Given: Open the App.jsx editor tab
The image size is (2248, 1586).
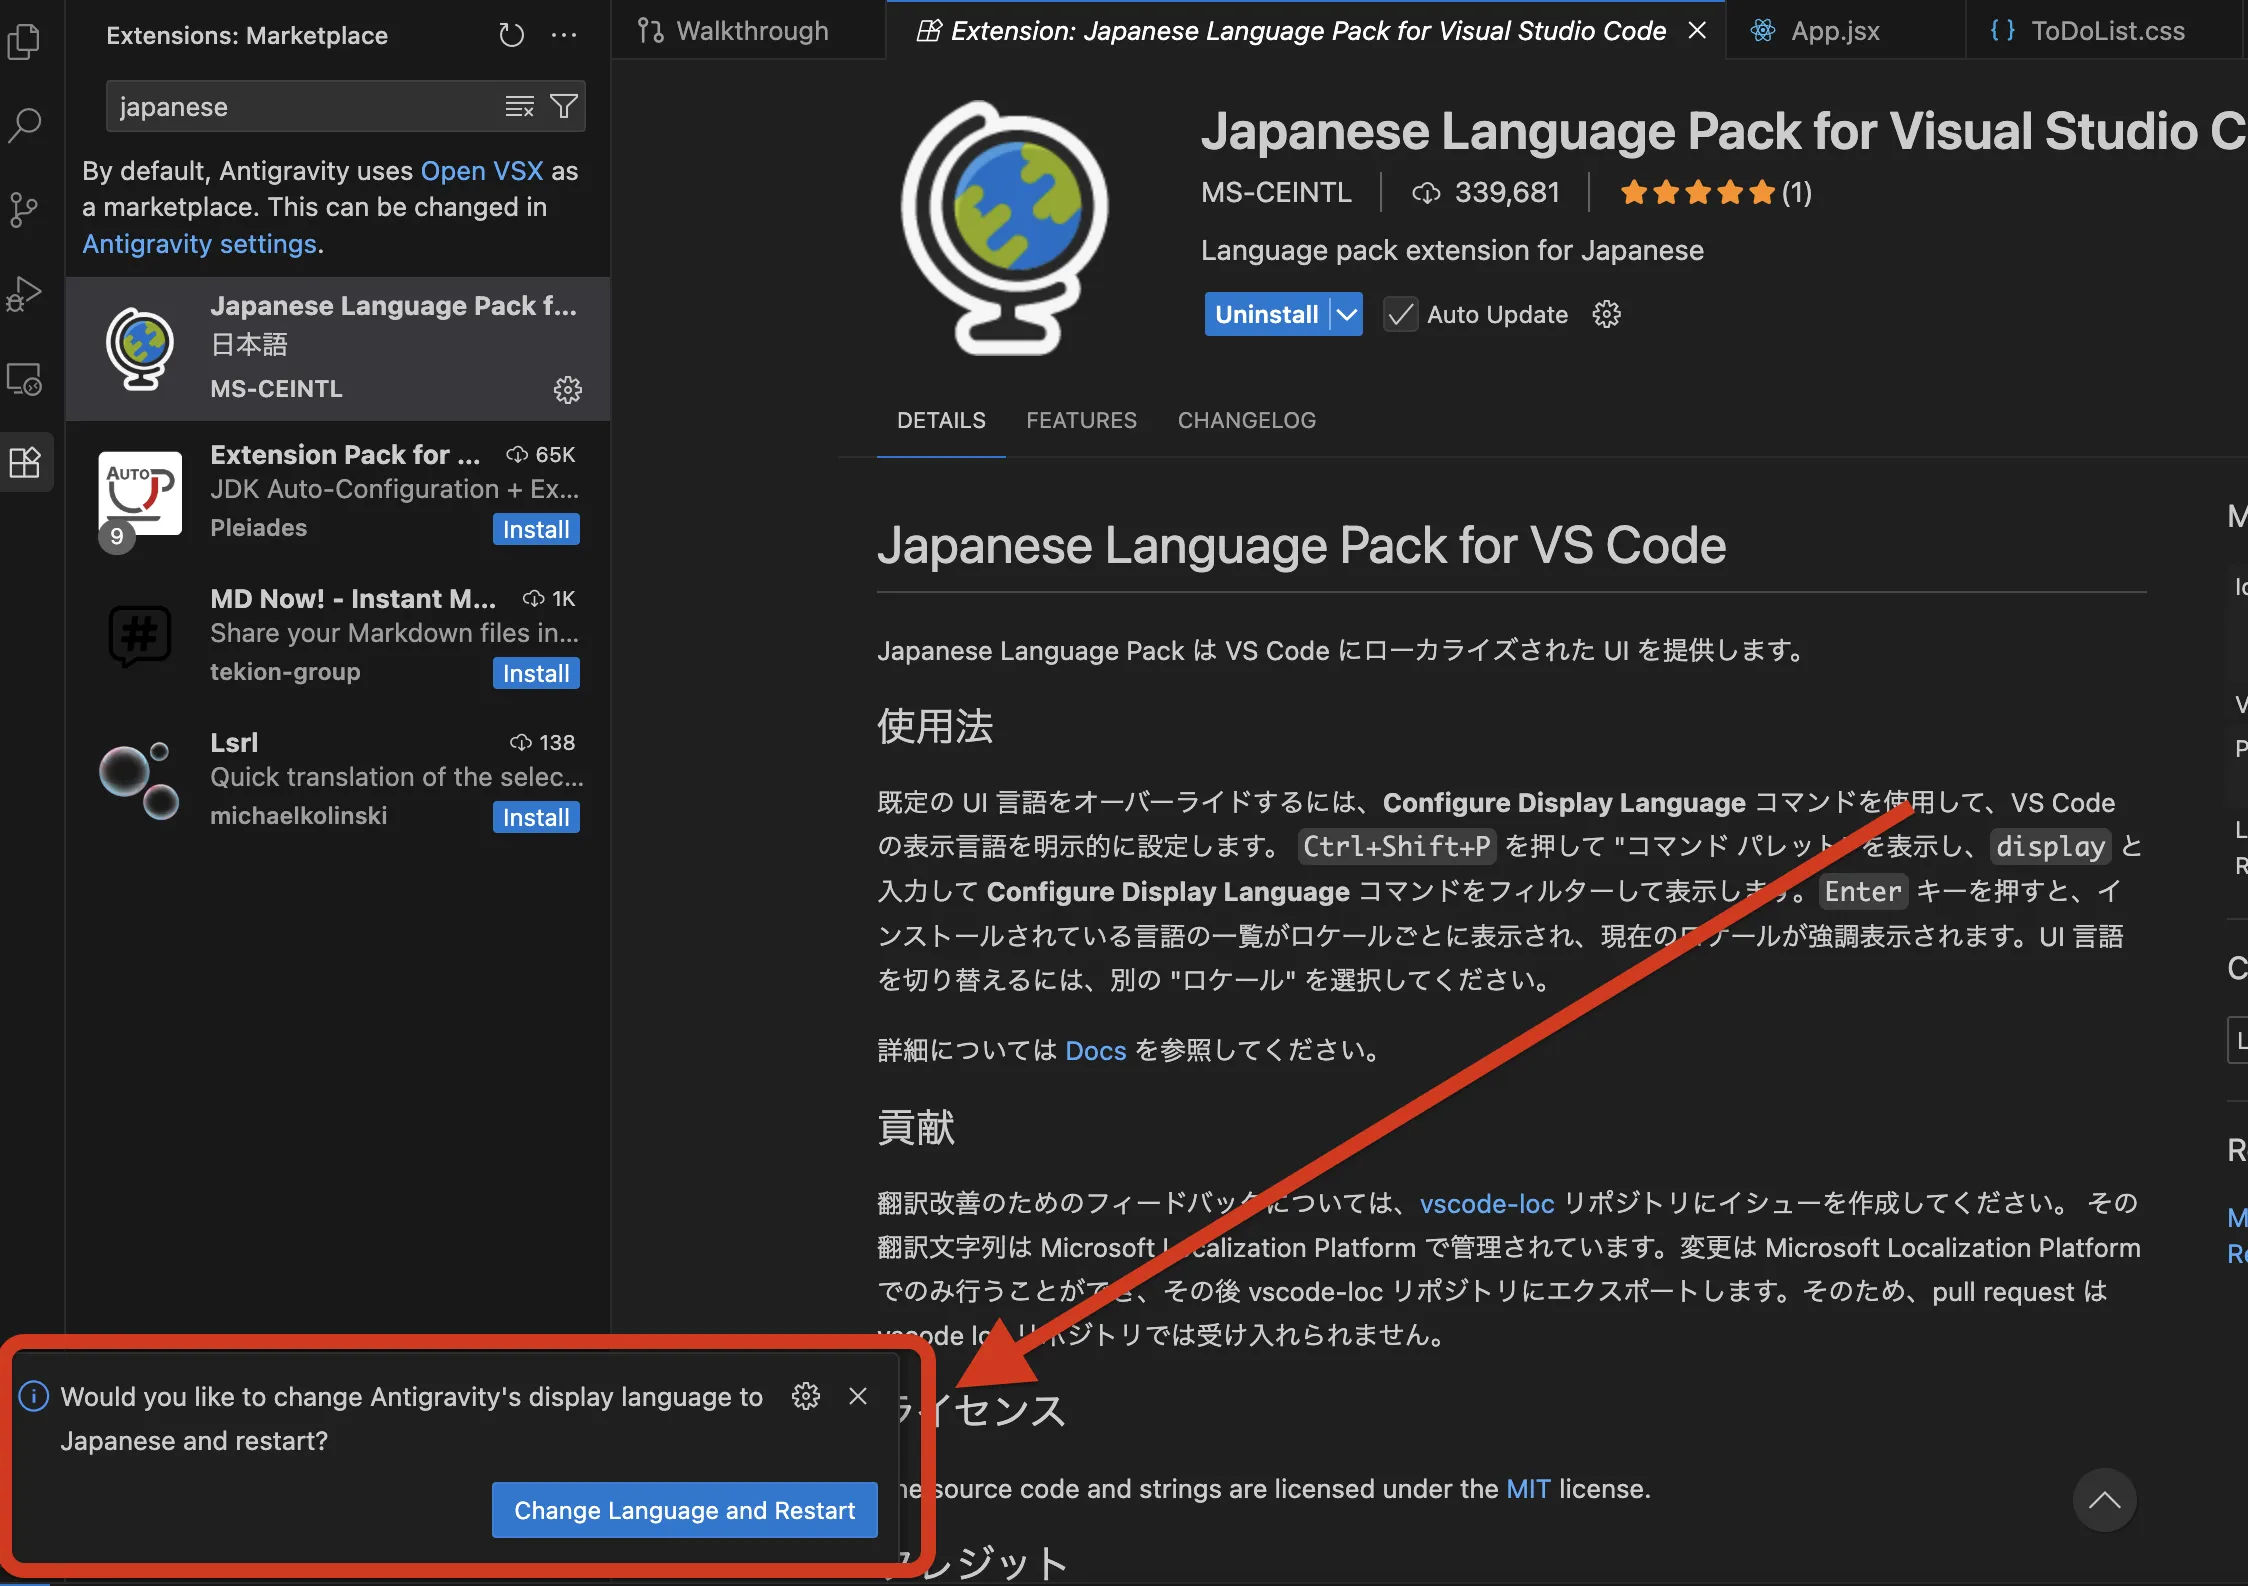Looking at the screenshot, I should click(1834, 31).
